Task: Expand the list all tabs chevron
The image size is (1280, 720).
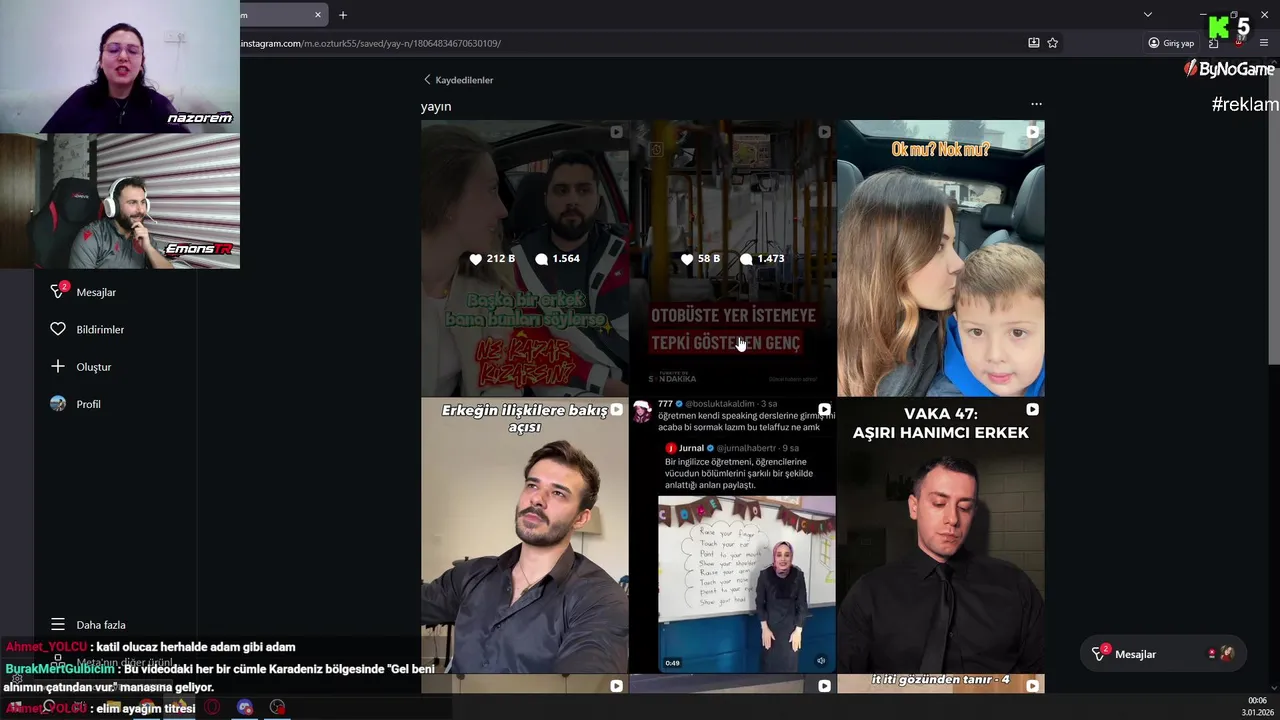Action: click(x=1148, y=15)
